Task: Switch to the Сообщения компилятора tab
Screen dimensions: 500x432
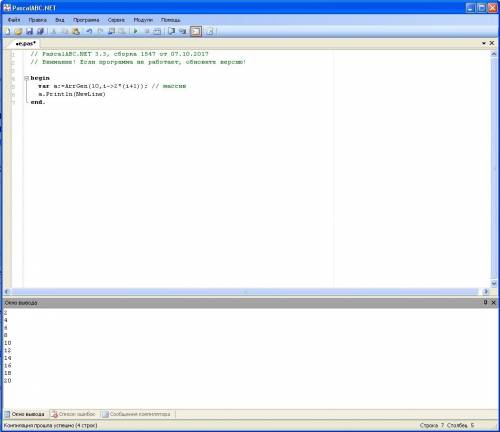Action: pos(137,414)
